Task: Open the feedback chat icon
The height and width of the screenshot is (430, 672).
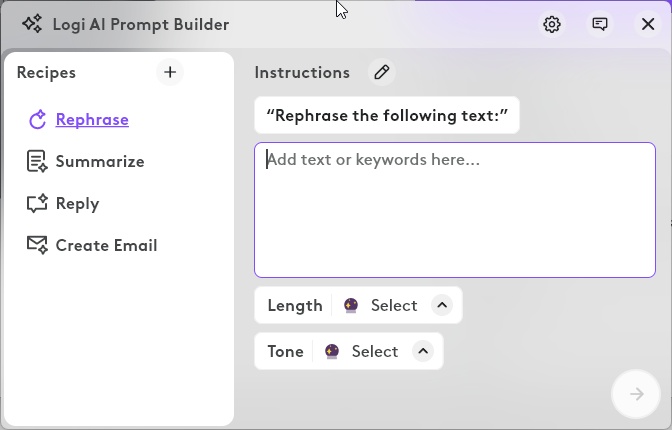Action: click(x=600, y=24)
